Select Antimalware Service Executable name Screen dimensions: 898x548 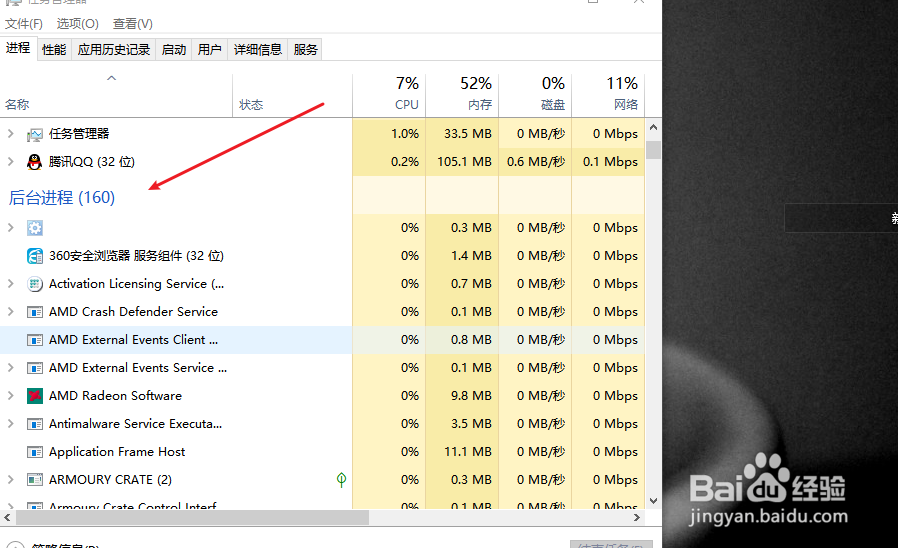click(x=136, y=424)
